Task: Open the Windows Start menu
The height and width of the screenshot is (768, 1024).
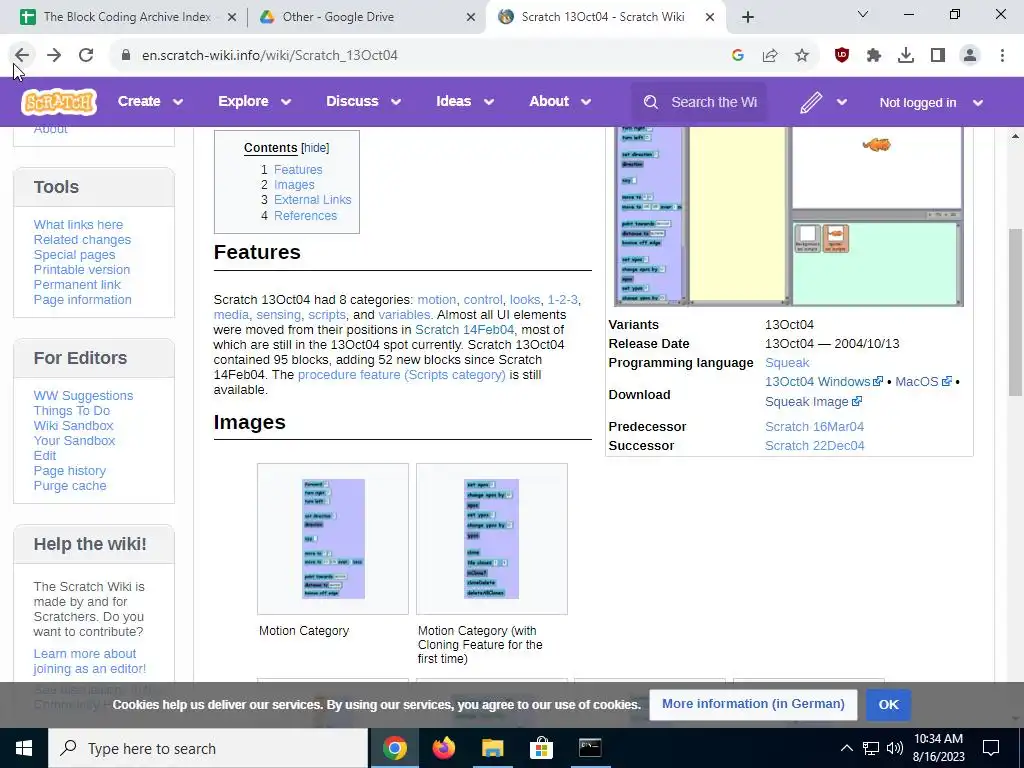Action: tap(24, 748)
